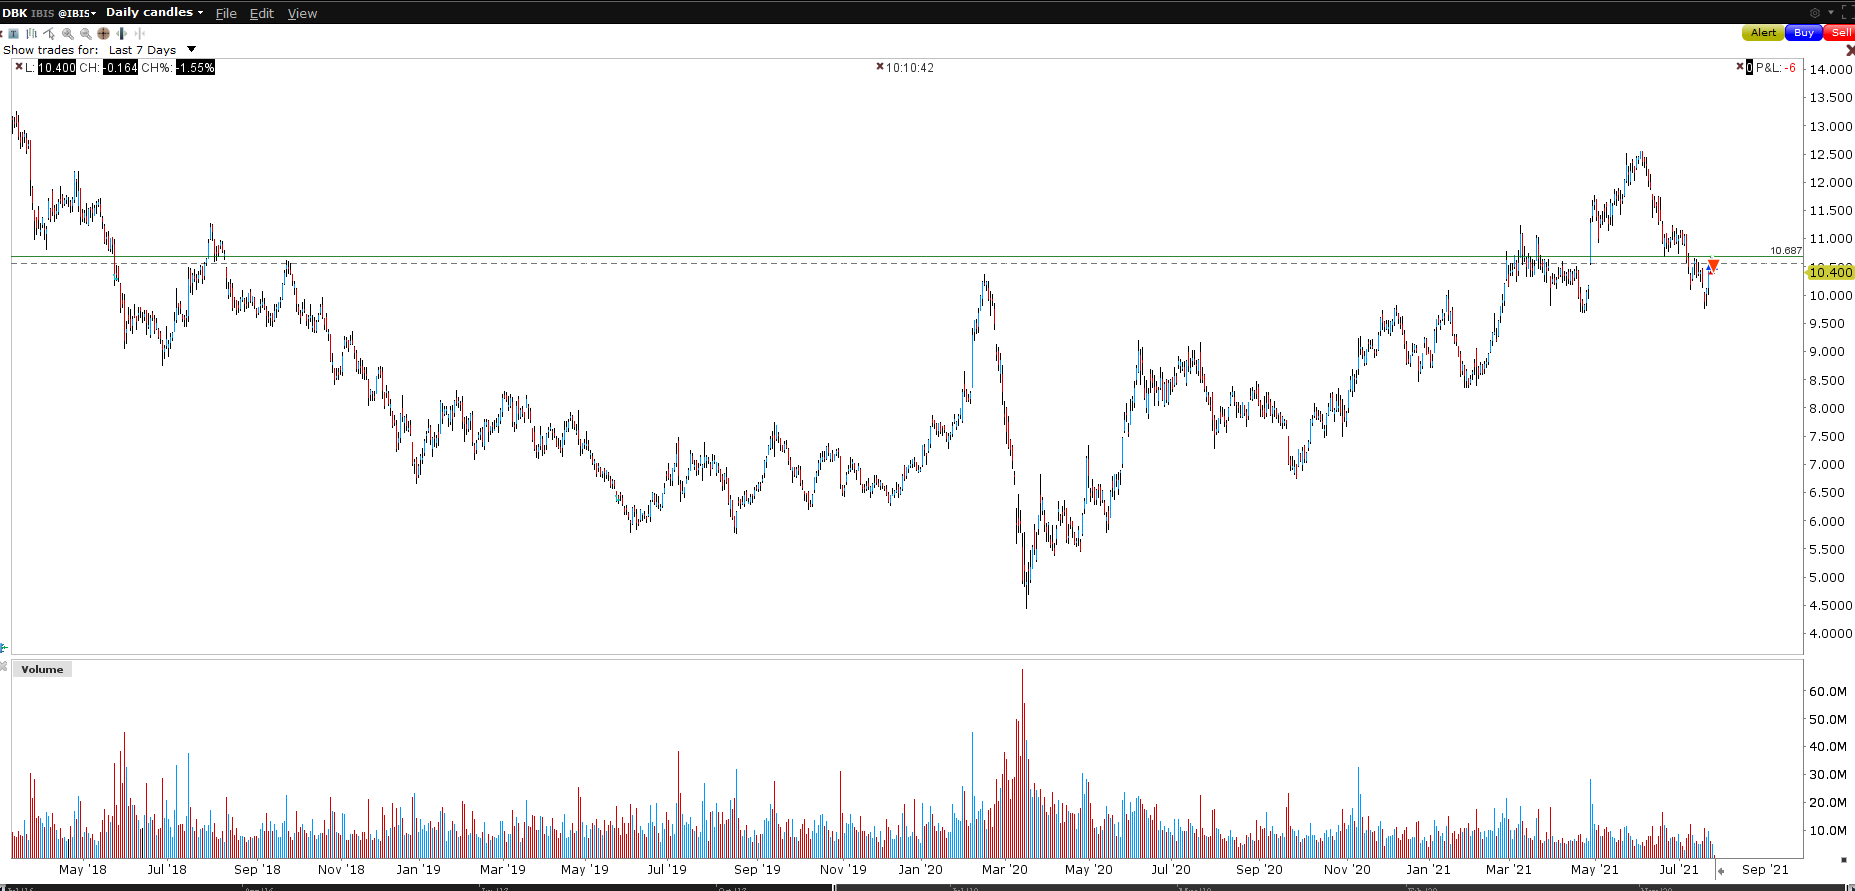1855x891 pixels.
Task: Click the 14.000 price axis label
Action: coord(1830,69)
